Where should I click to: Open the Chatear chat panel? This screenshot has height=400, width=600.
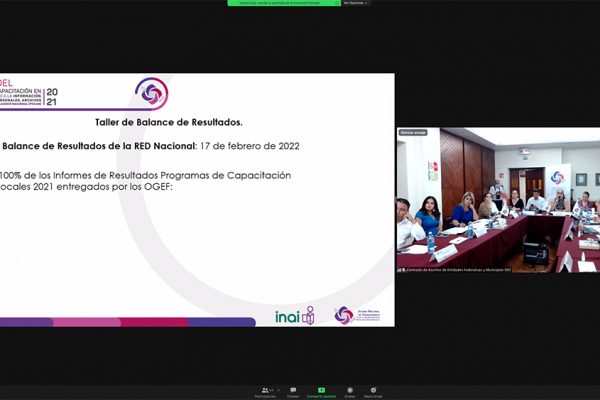pos(293,393)
